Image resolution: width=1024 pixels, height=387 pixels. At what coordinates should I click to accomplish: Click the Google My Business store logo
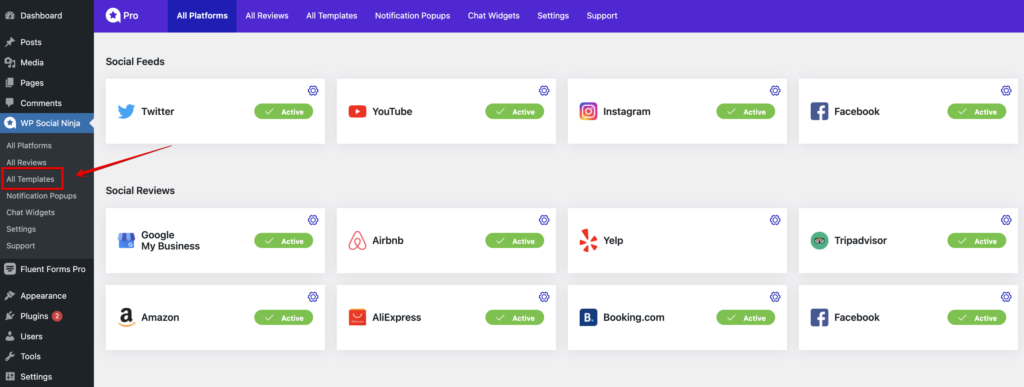click(126, 241)
